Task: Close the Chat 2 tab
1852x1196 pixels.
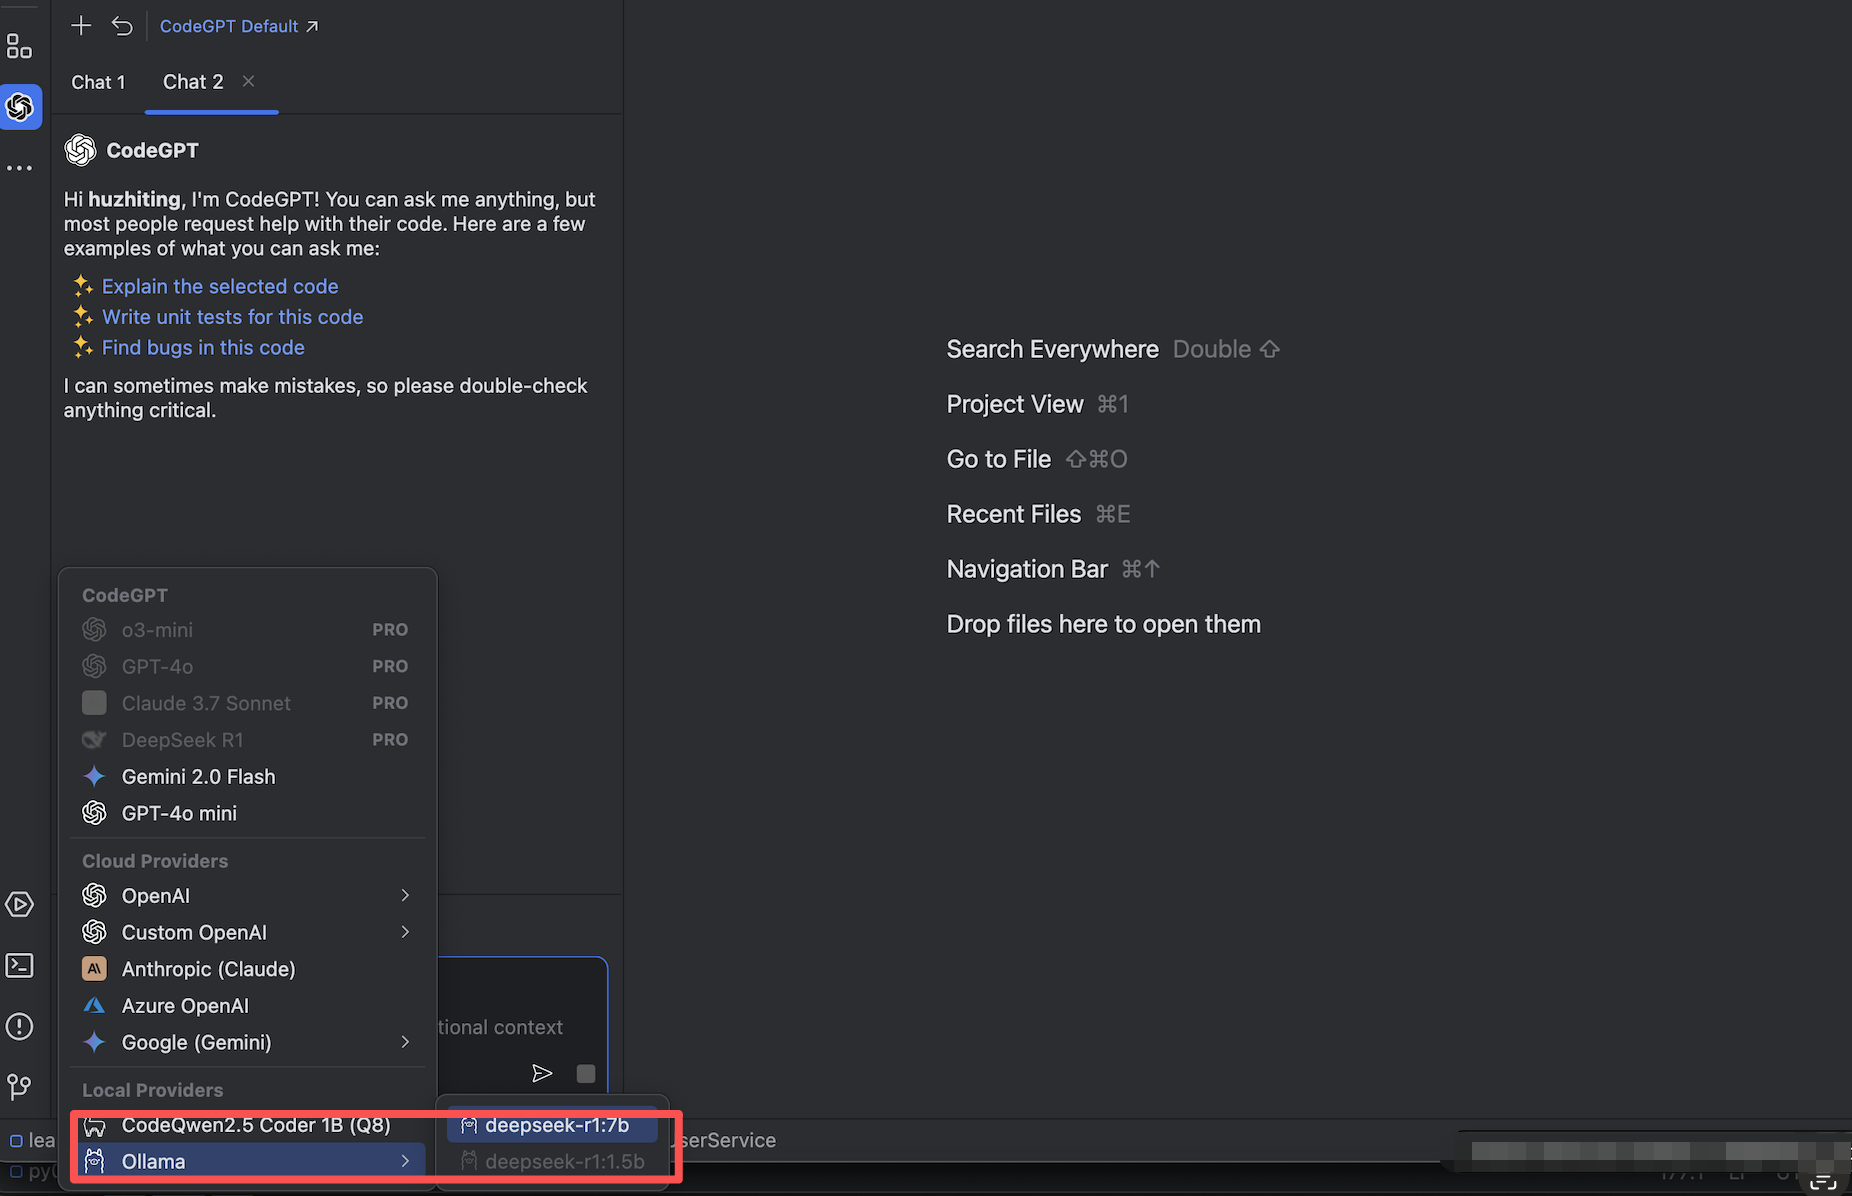Action: (249, 81)
